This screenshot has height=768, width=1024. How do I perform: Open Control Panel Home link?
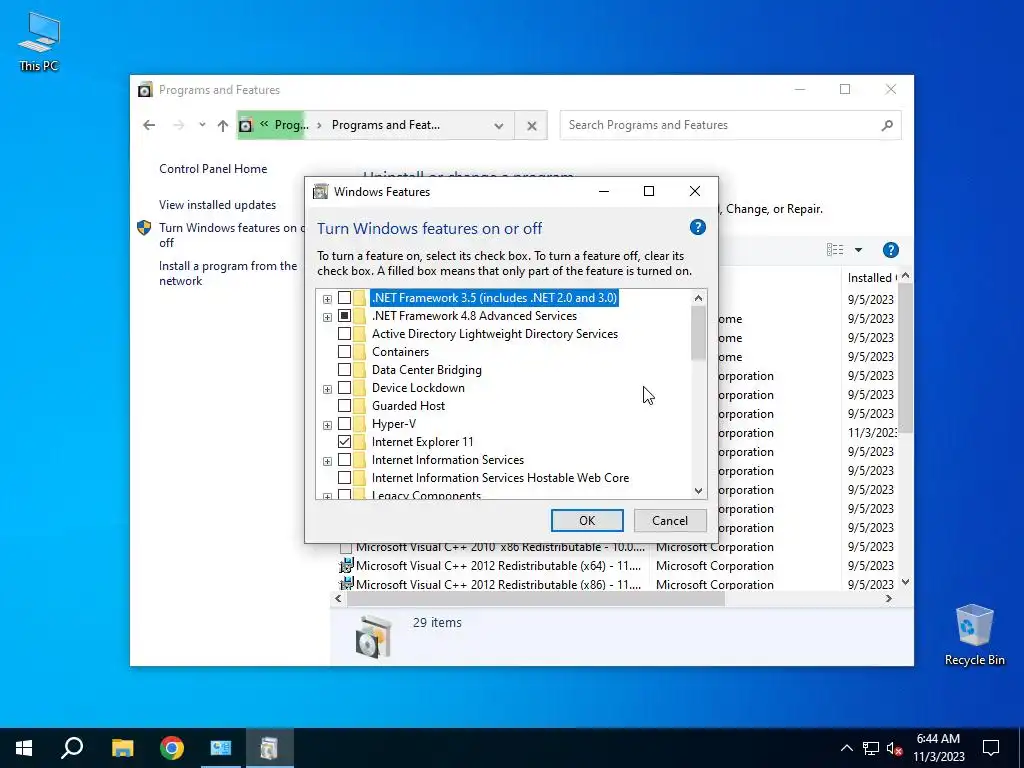tap(213, 168)
